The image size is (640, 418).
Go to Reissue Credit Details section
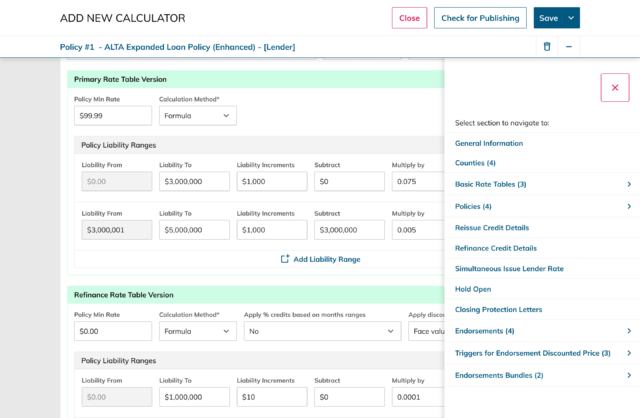491,227
